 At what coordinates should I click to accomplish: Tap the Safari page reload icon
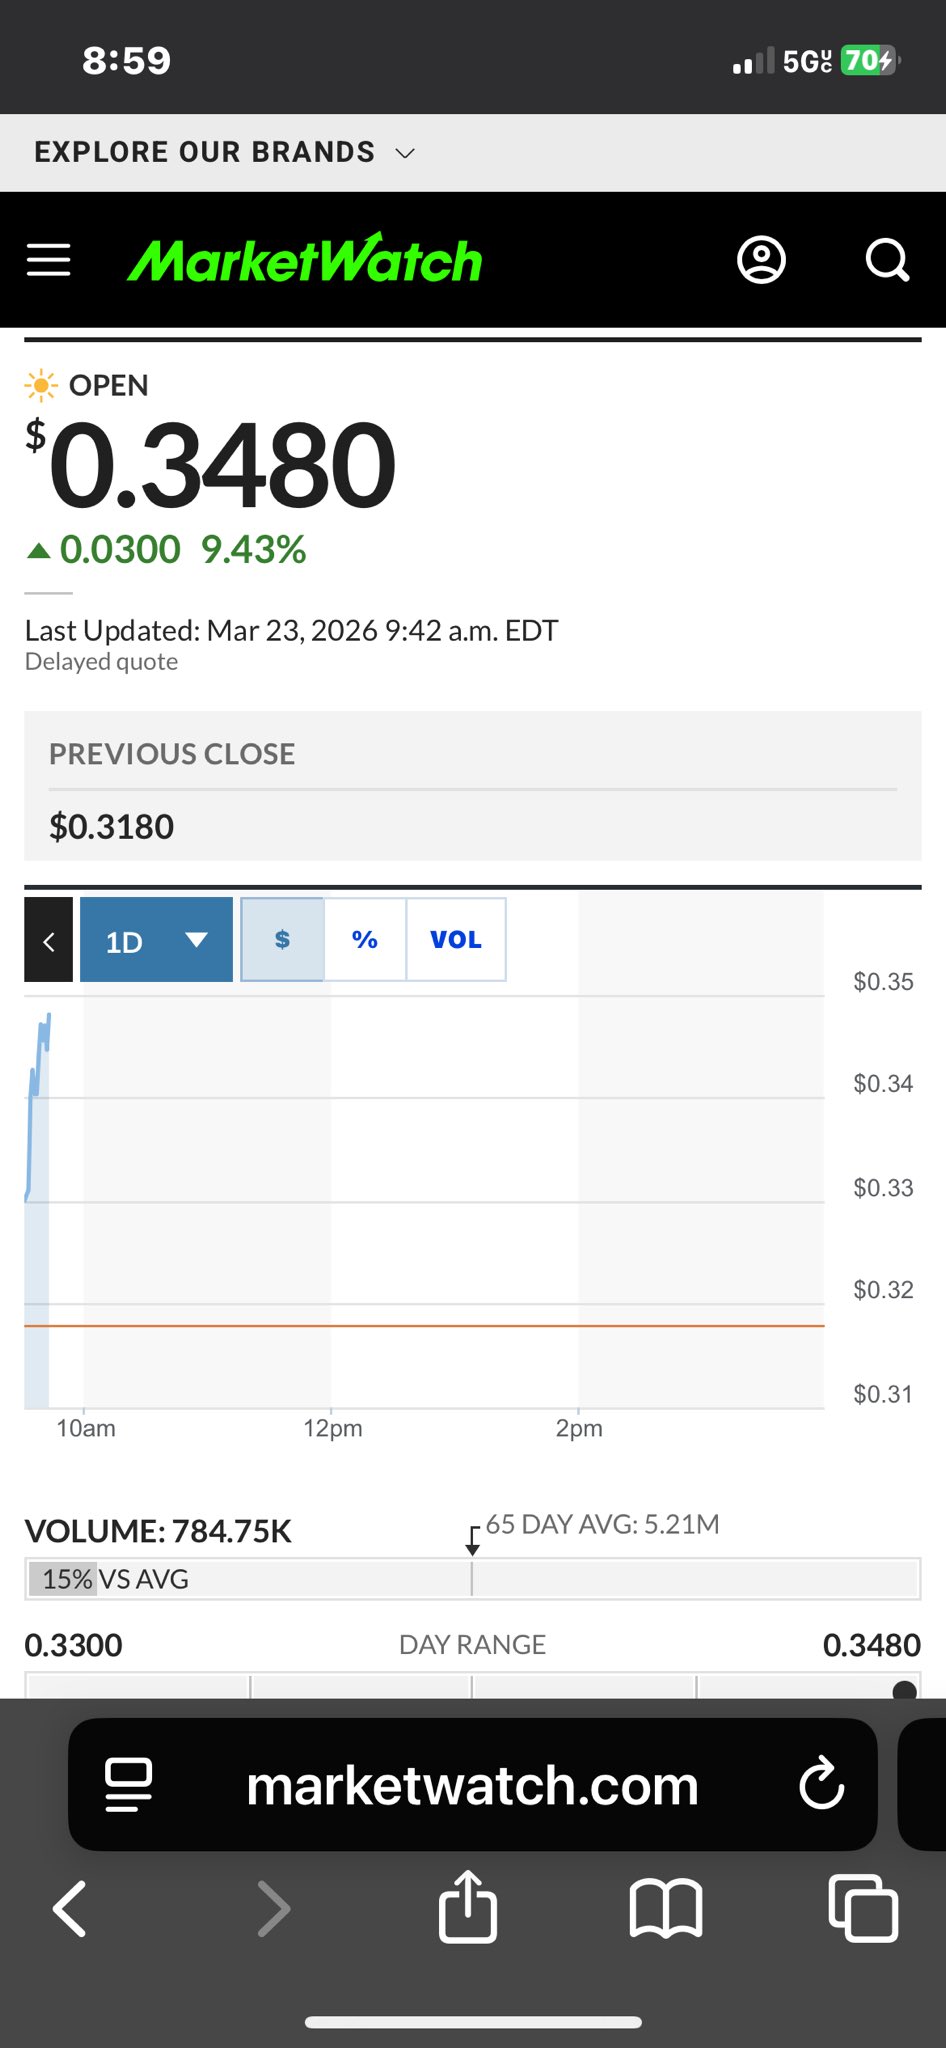pyautogui.click(x=822, y=1784)
